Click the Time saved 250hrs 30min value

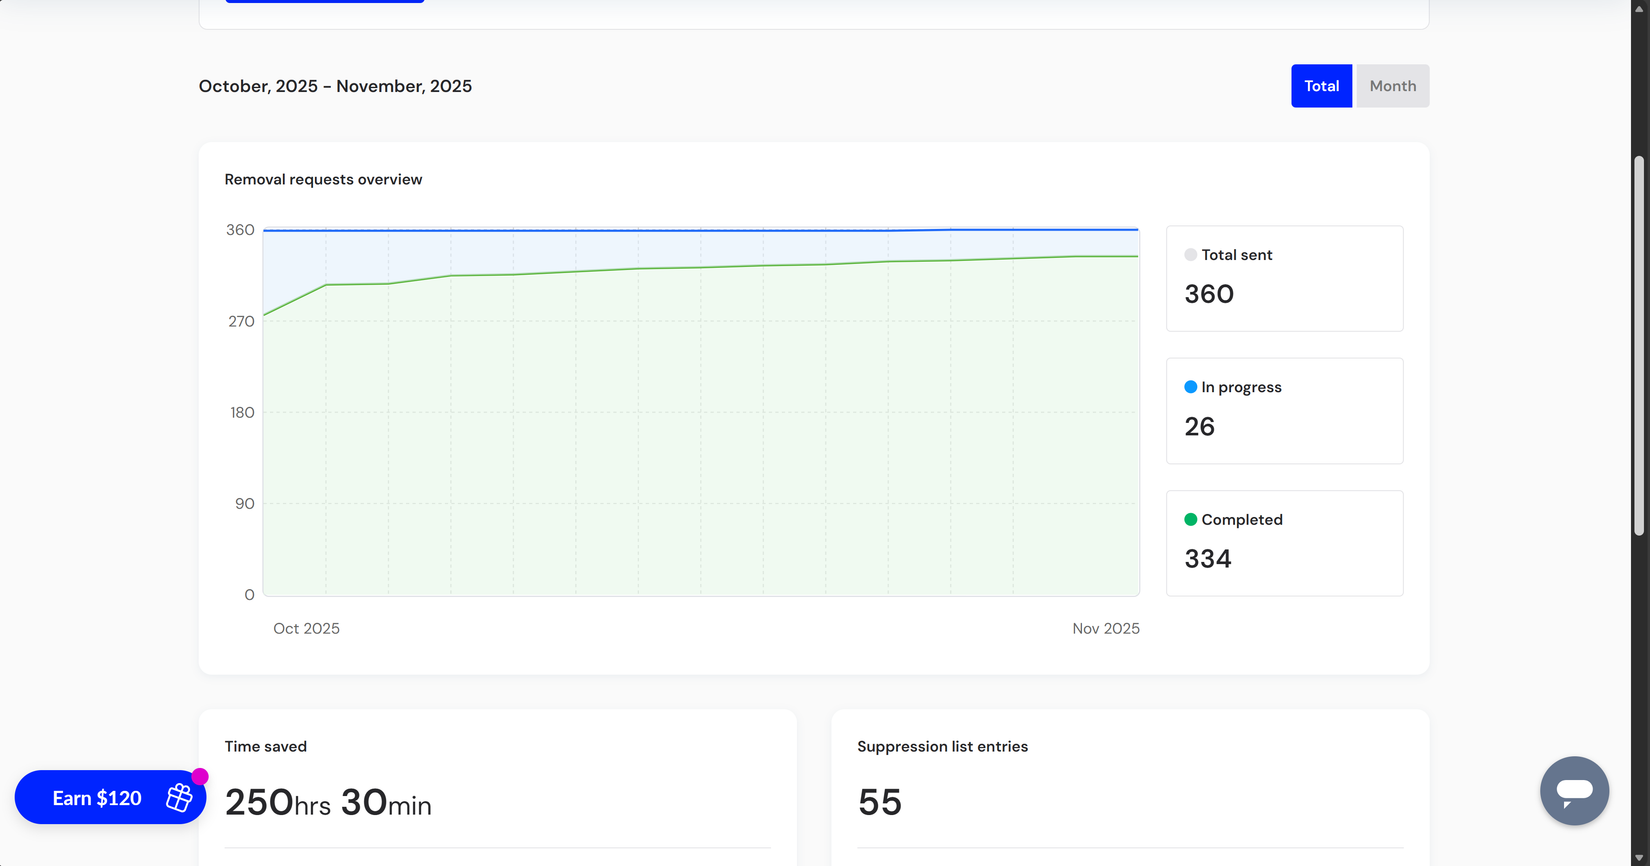click(x=328, y=803)
